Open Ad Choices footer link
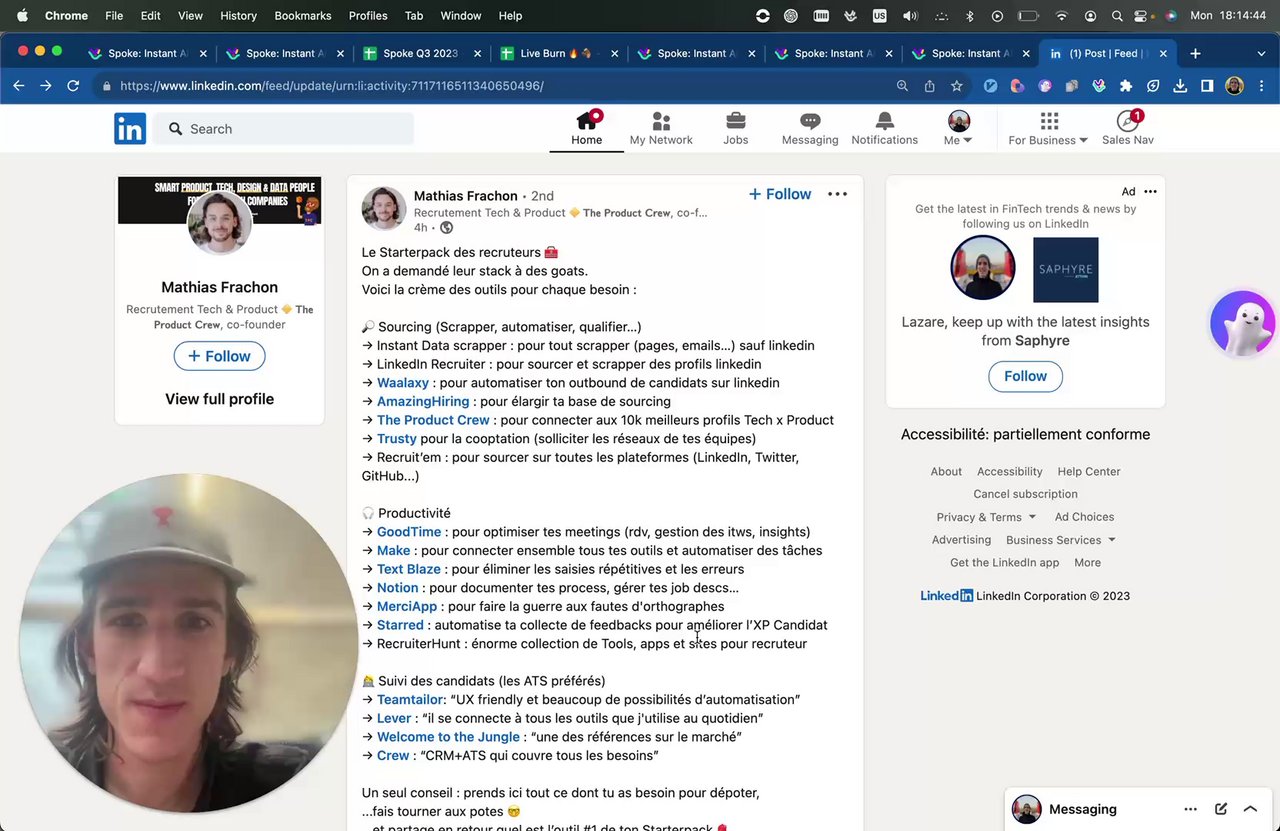 coord(1084,517)
